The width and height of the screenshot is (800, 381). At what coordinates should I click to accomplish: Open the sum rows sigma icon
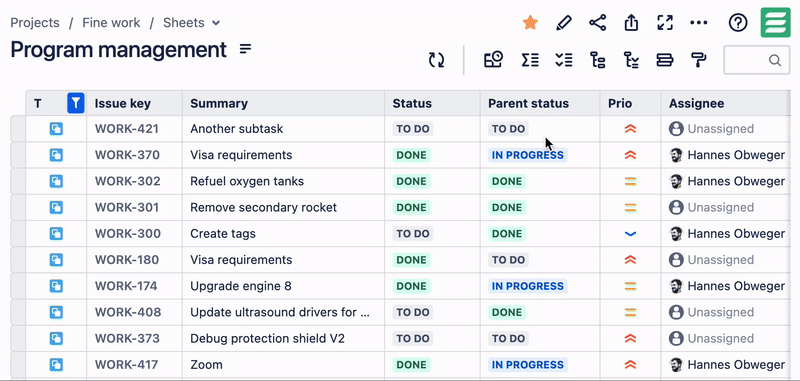[x=530, y=60]
